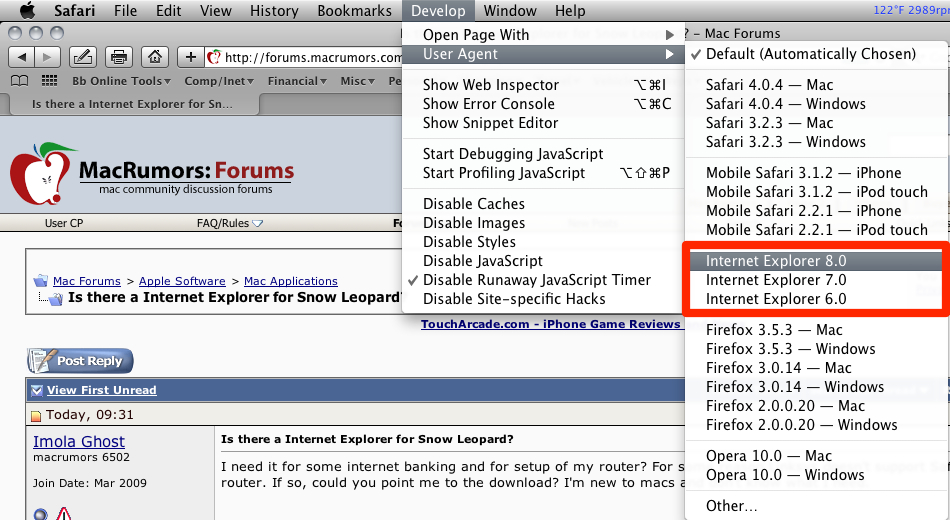This screenshot has width=950, height=520.
Task: Open the Financial bookmark folder
Action: [x=297, y=81]
